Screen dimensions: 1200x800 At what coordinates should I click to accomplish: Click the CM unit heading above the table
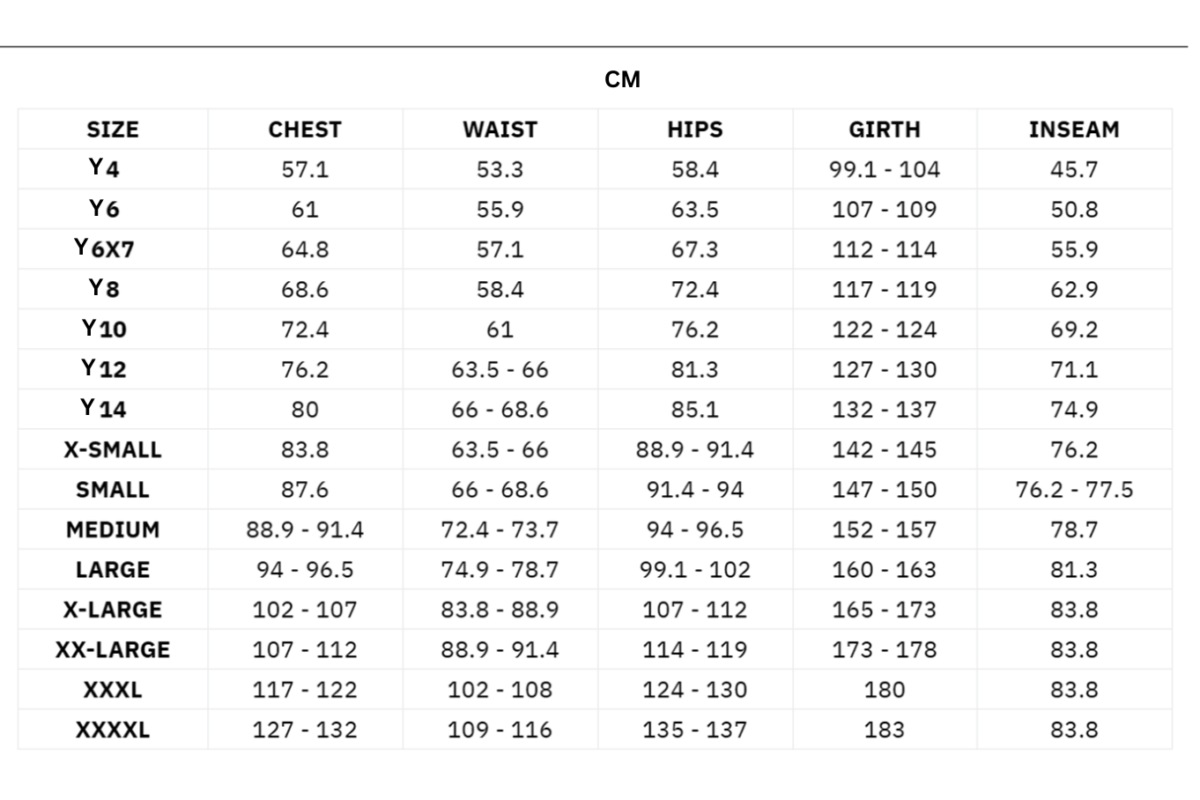(622, 80)
